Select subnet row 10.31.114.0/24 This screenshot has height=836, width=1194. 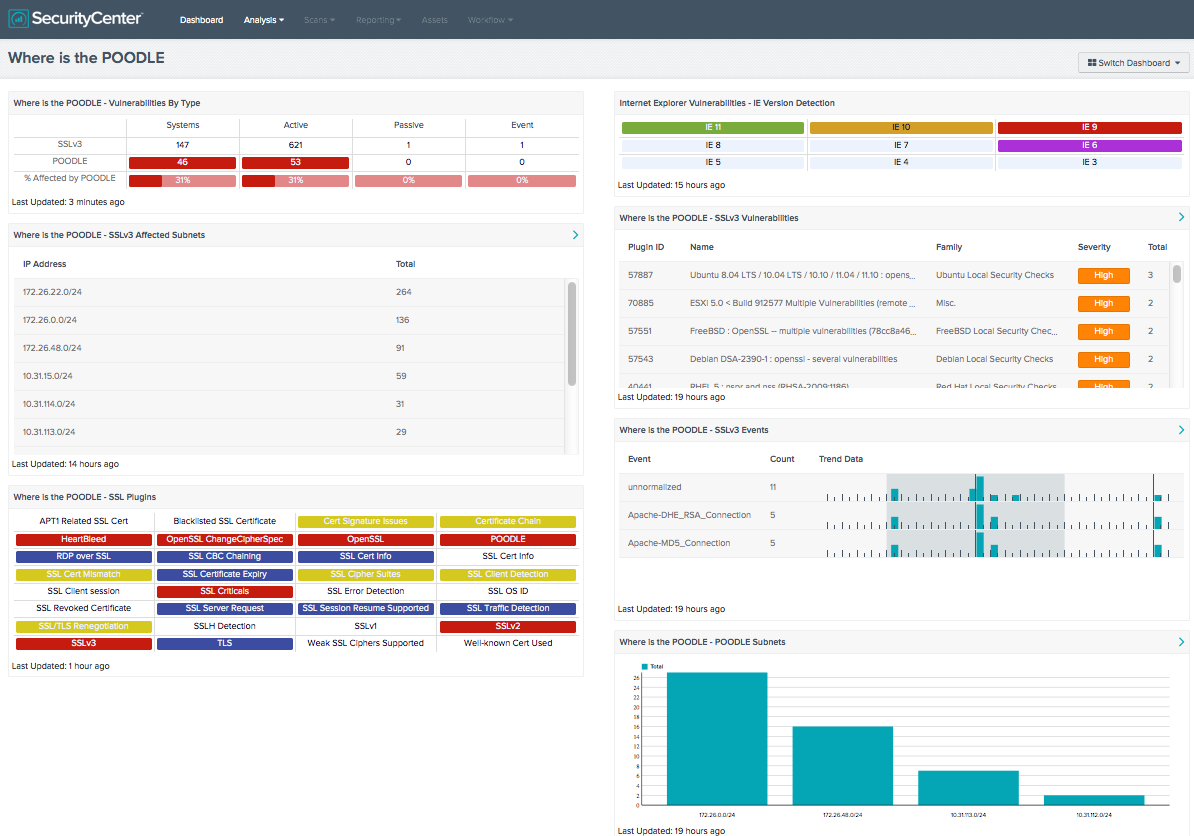click(289, 404)
